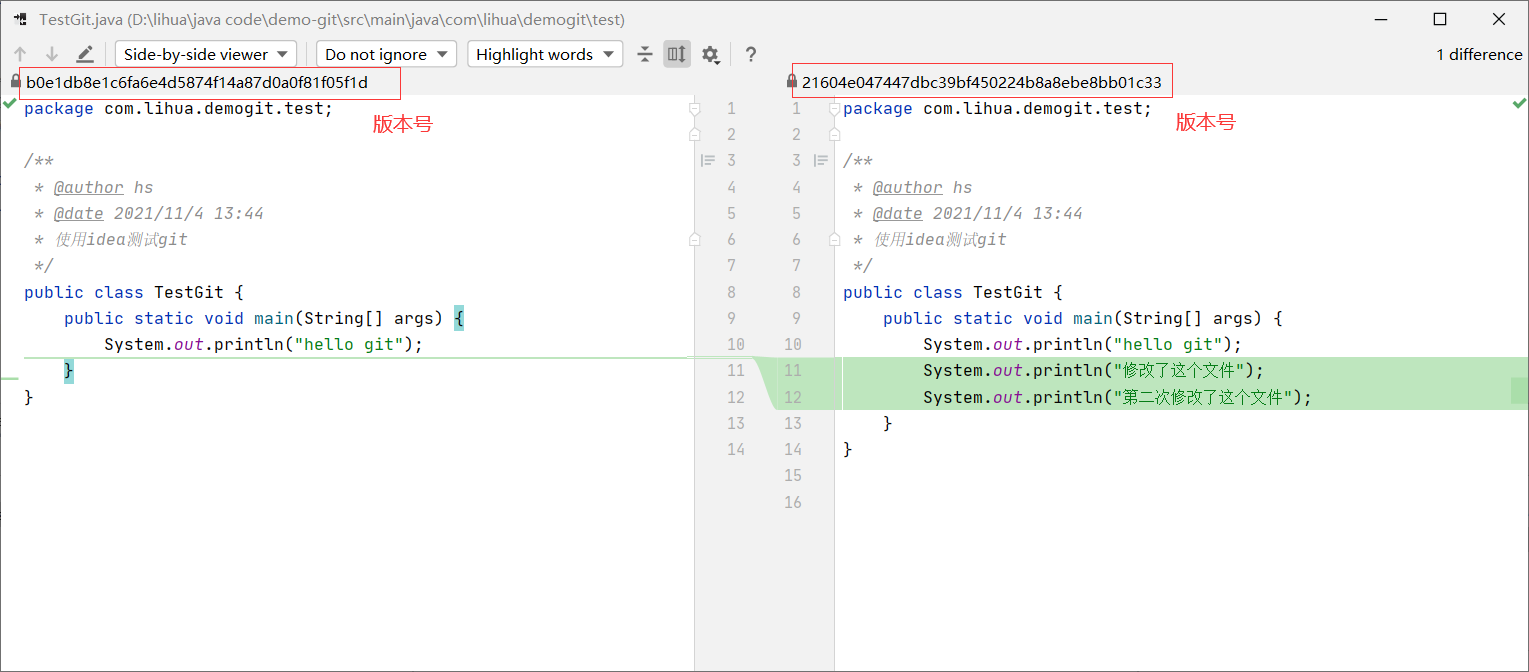Open diff help with the question mark icon
This screenshot has height=672, width=1529.
(750, 54)
